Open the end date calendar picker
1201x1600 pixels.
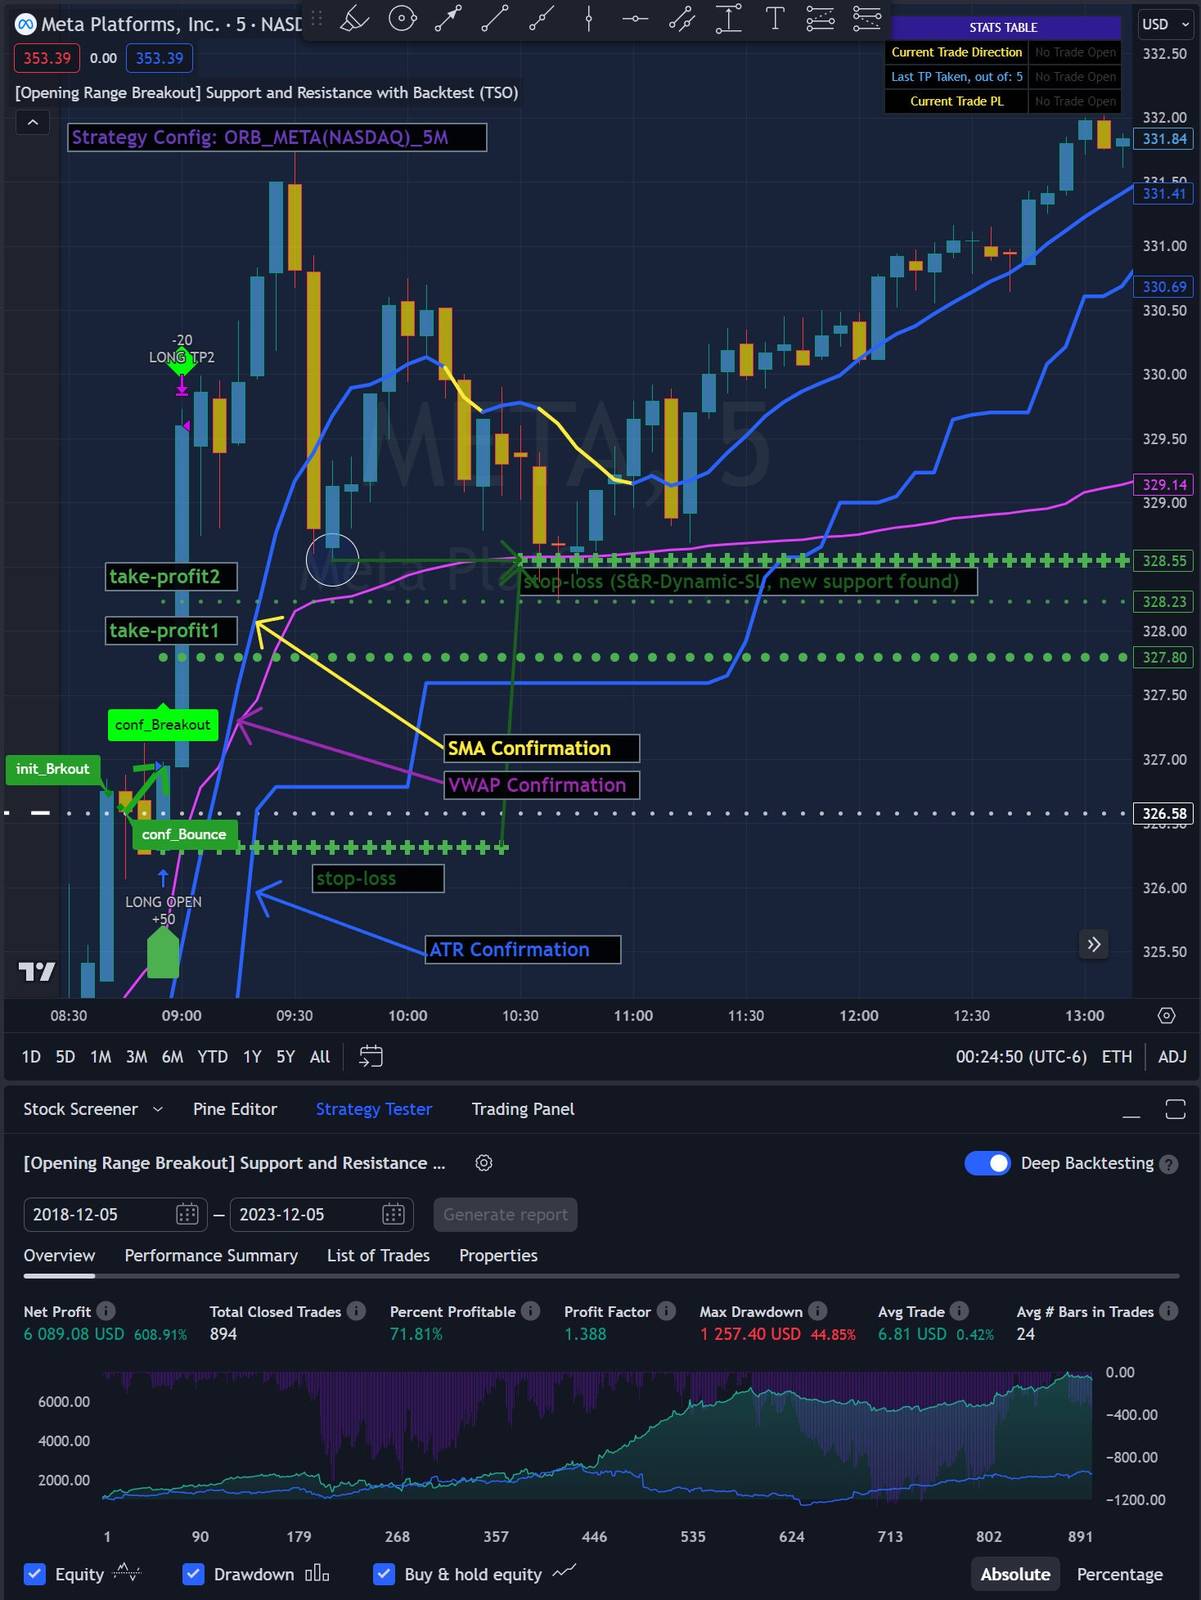coord(393,1214)
